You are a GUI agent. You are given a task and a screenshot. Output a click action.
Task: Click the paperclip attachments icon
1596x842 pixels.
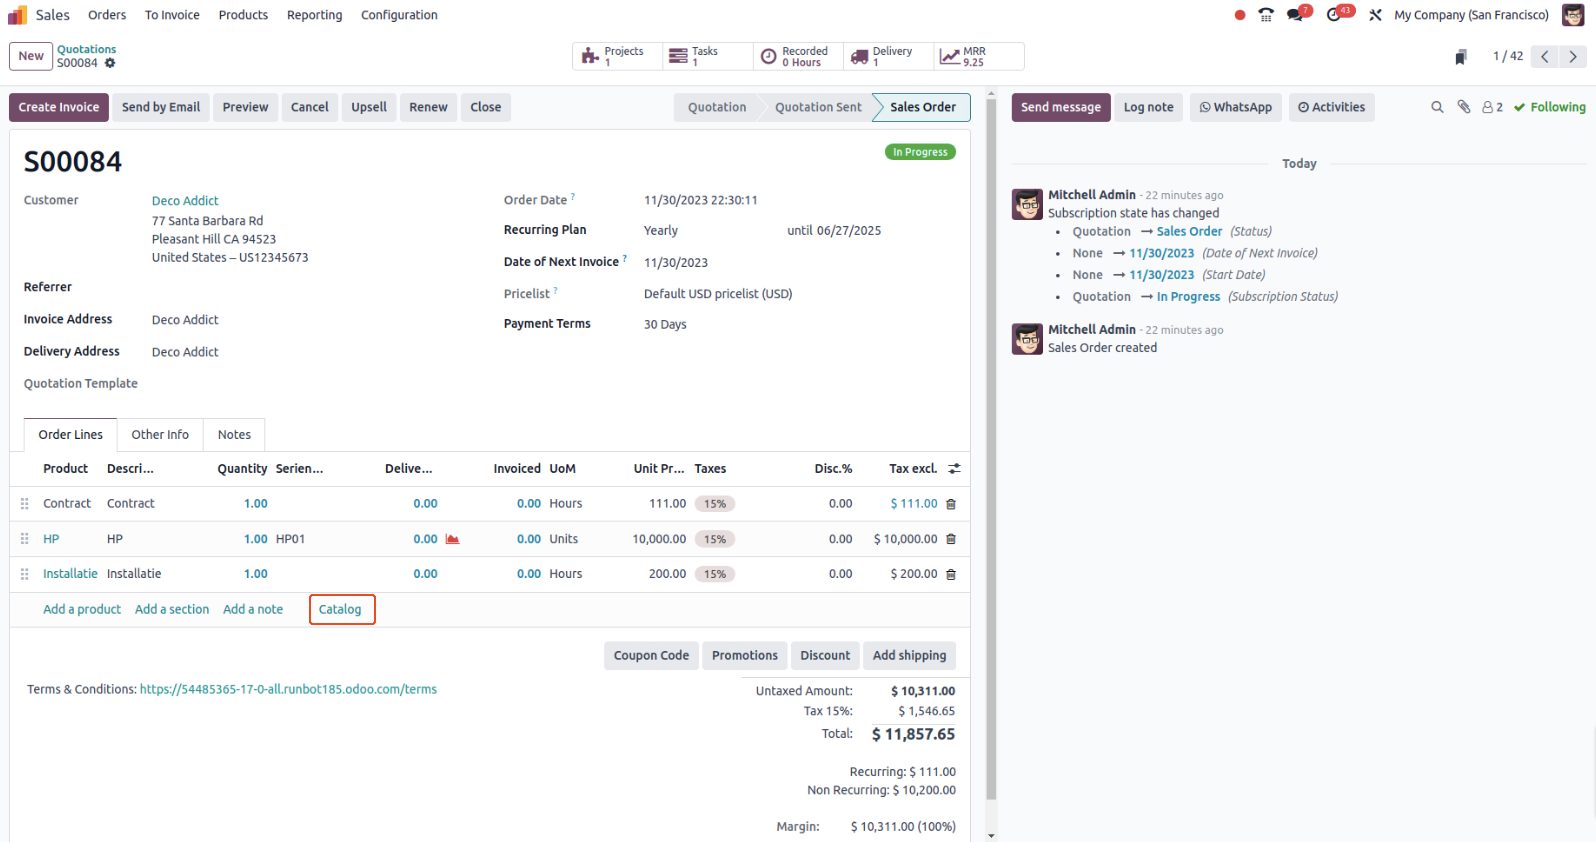pos(1463,107)
